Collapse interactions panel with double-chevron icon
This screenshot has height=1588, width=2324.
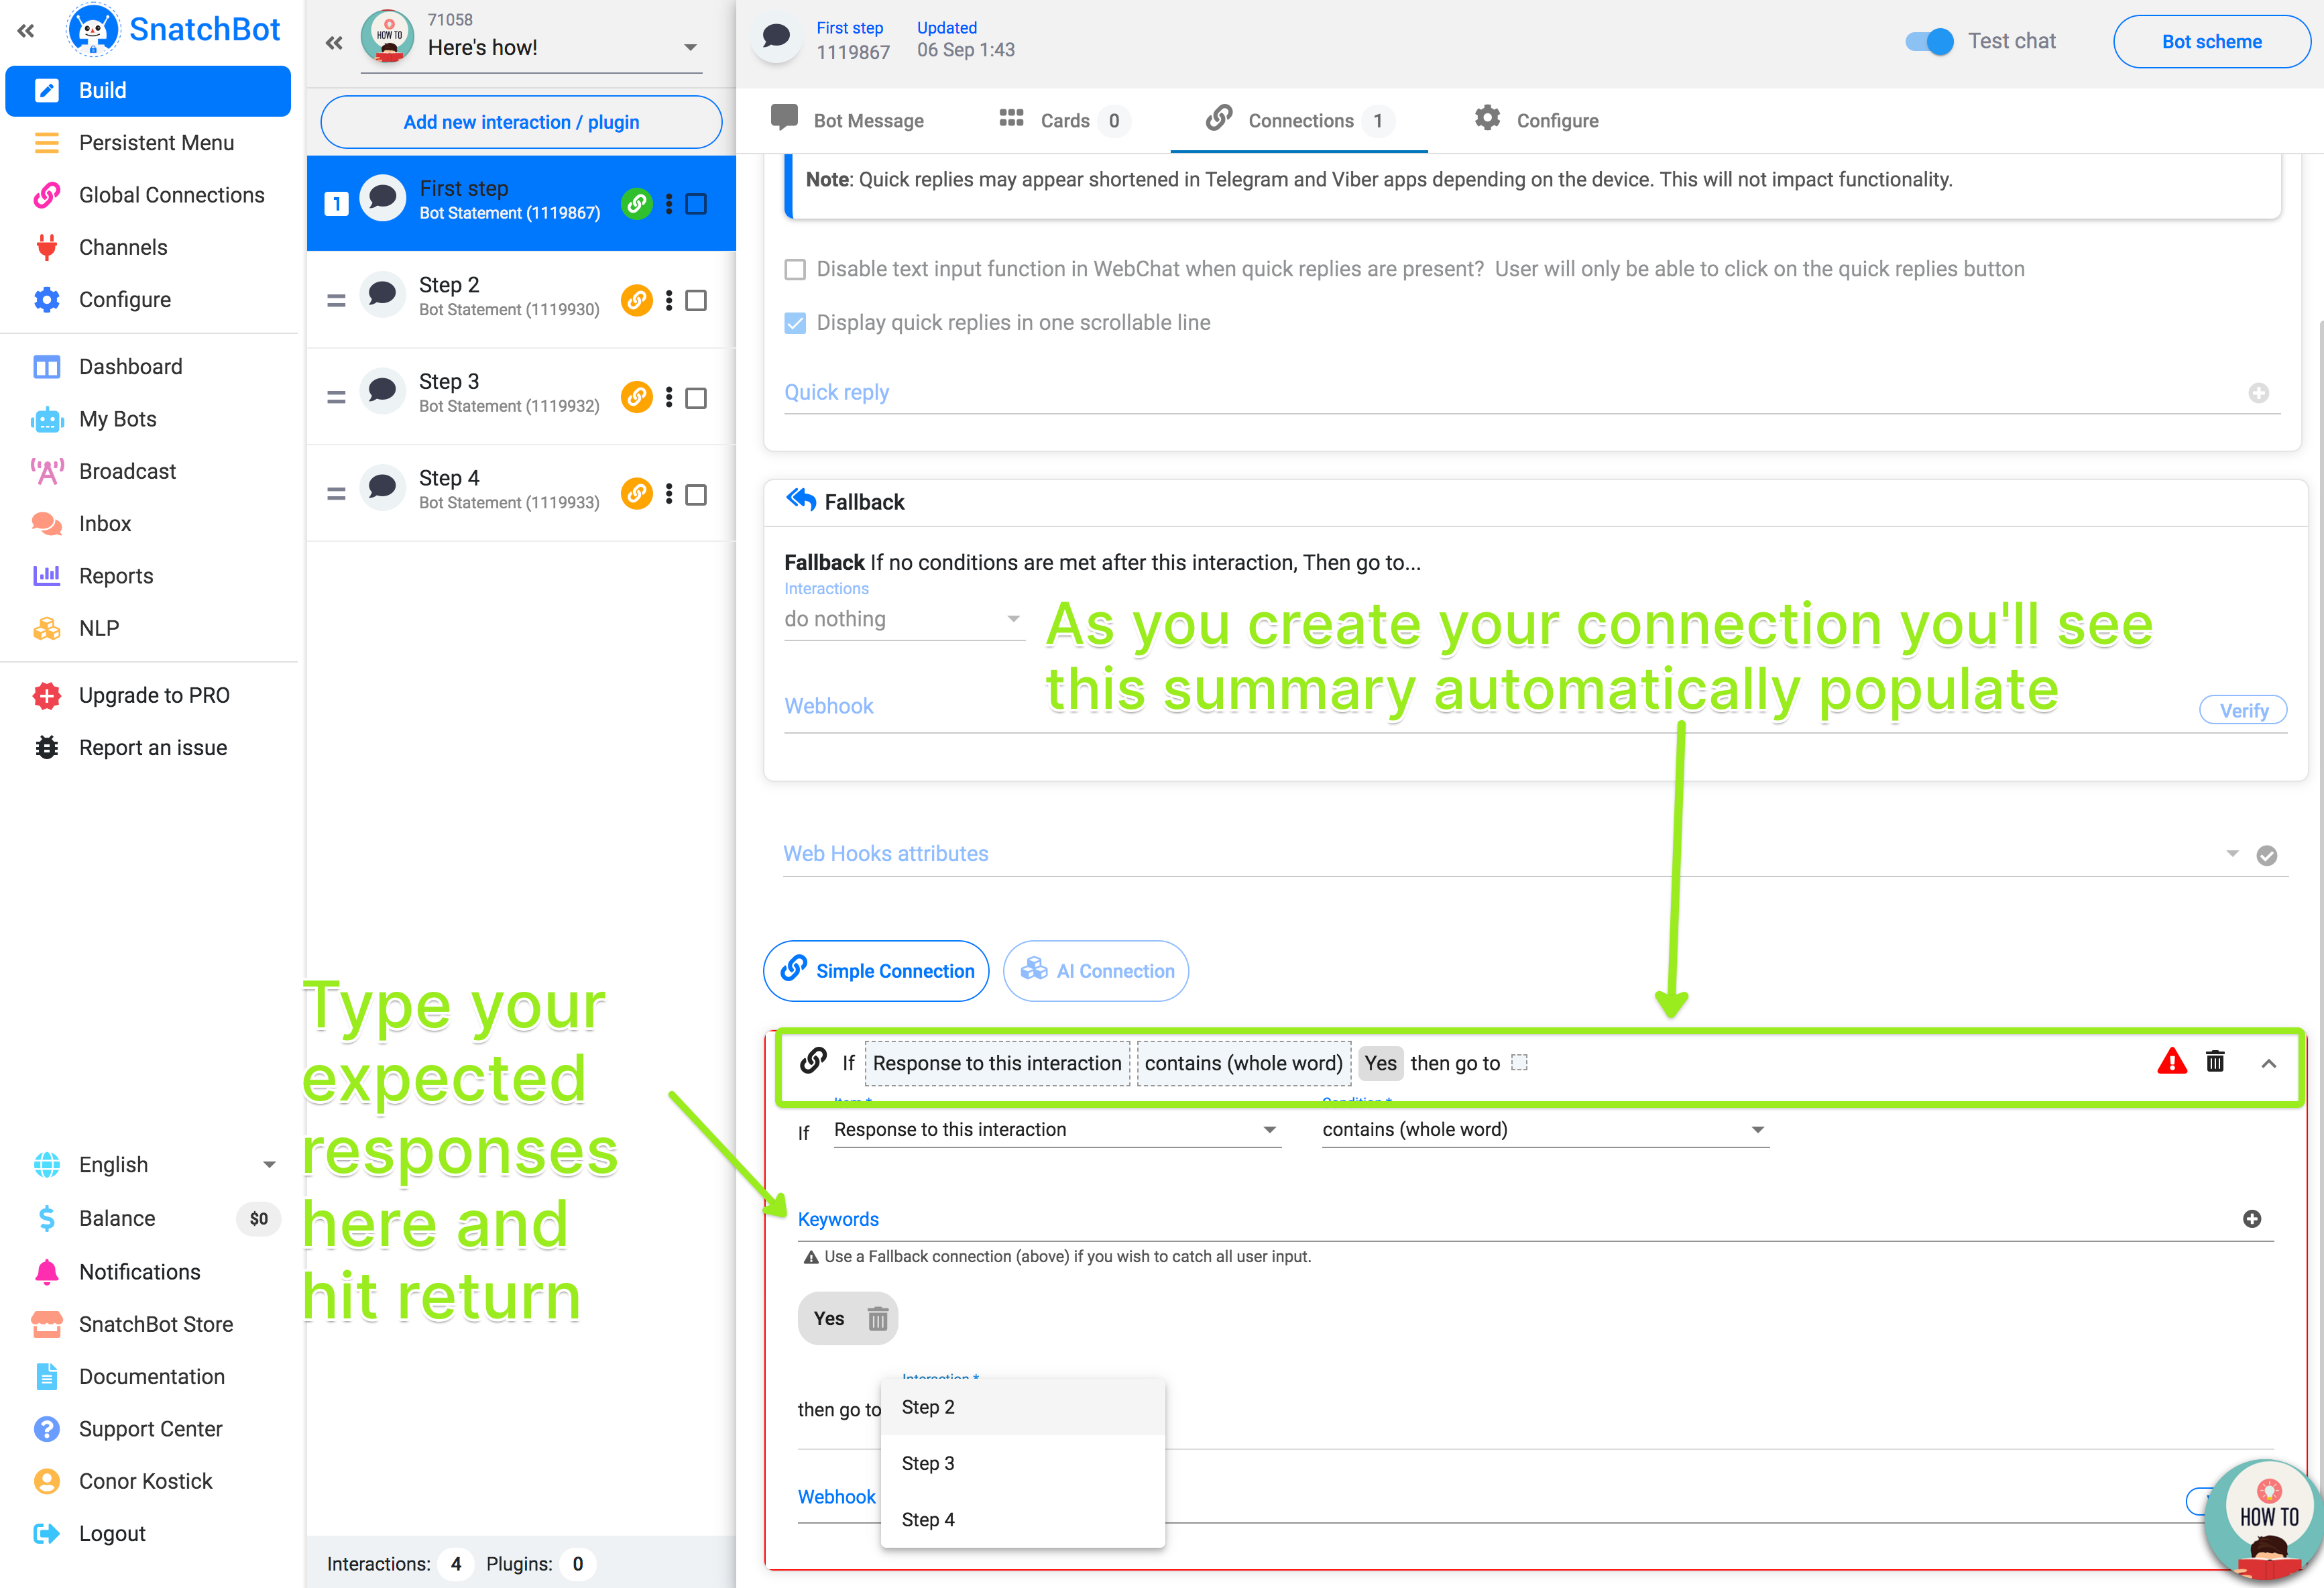pos(334,43)
